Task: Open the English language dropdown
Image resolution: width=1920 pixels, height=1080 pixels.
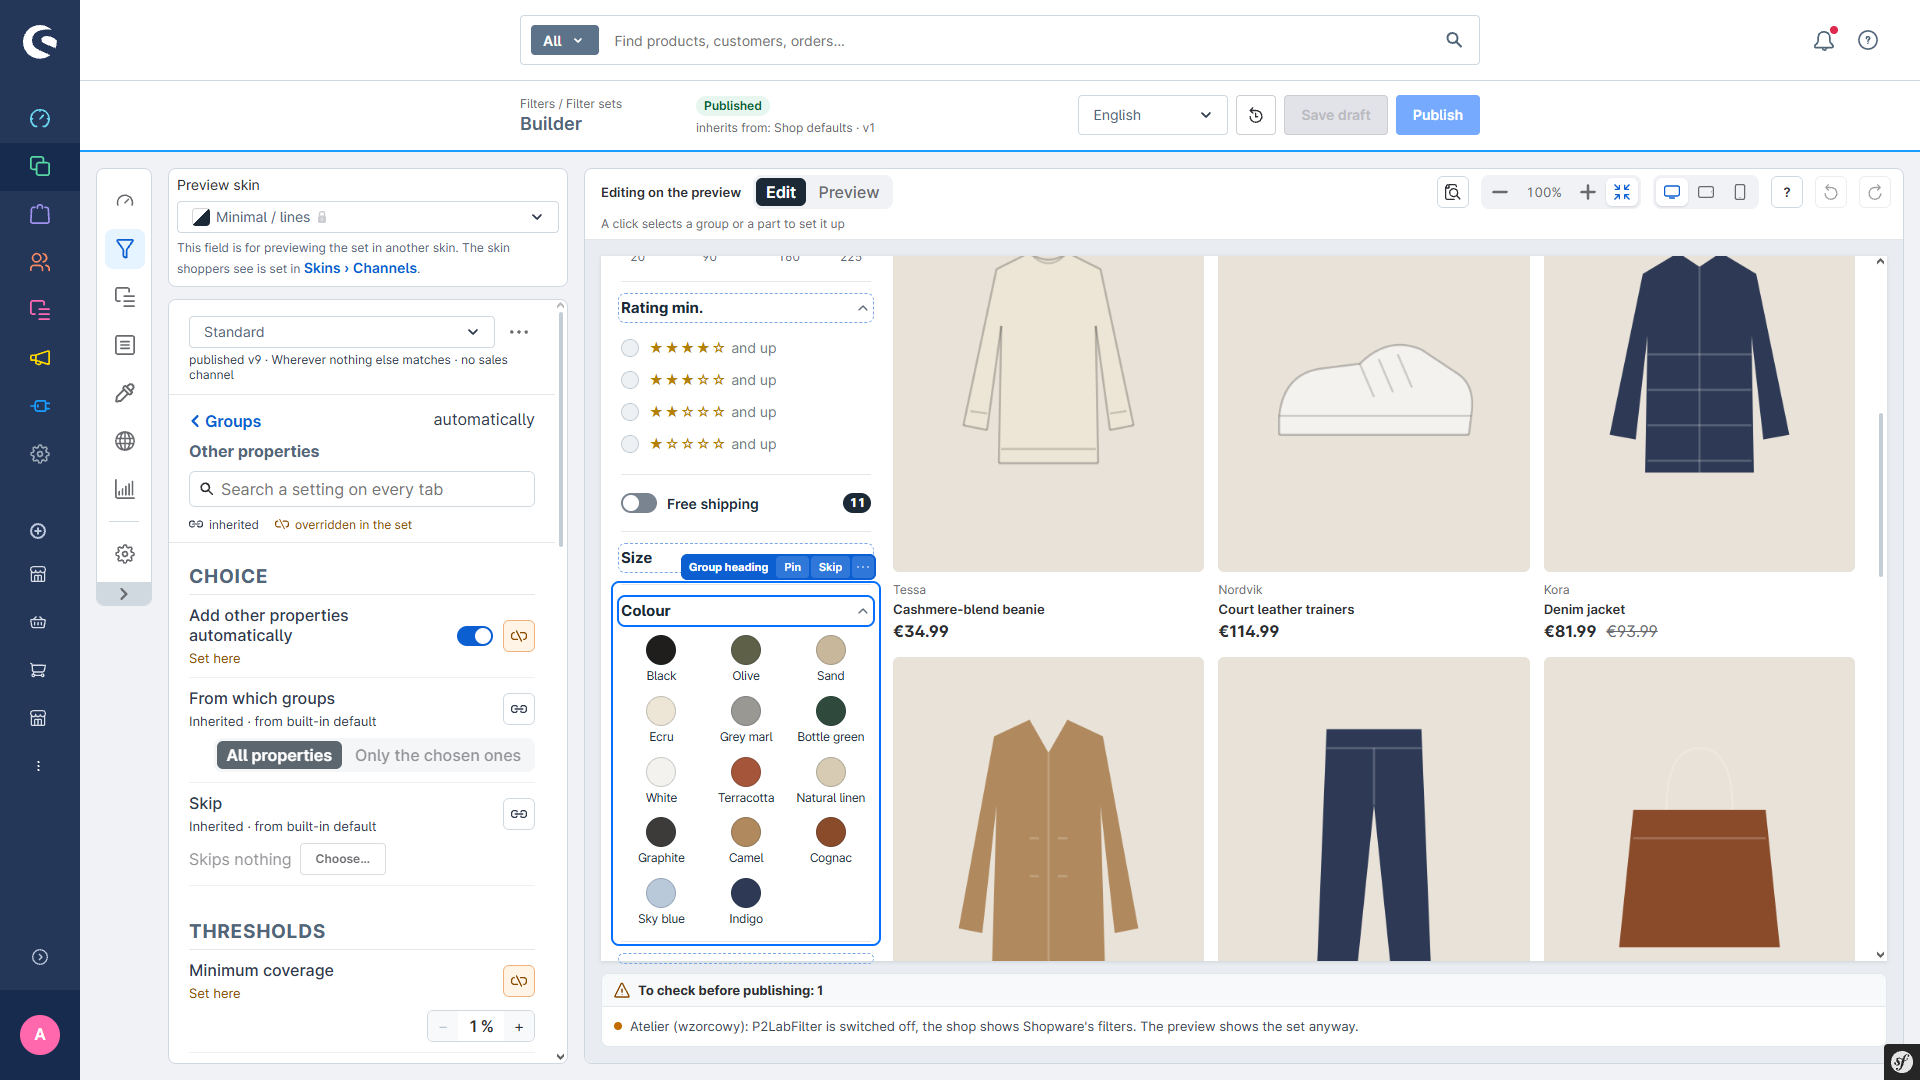Action: coord(1152,115)
